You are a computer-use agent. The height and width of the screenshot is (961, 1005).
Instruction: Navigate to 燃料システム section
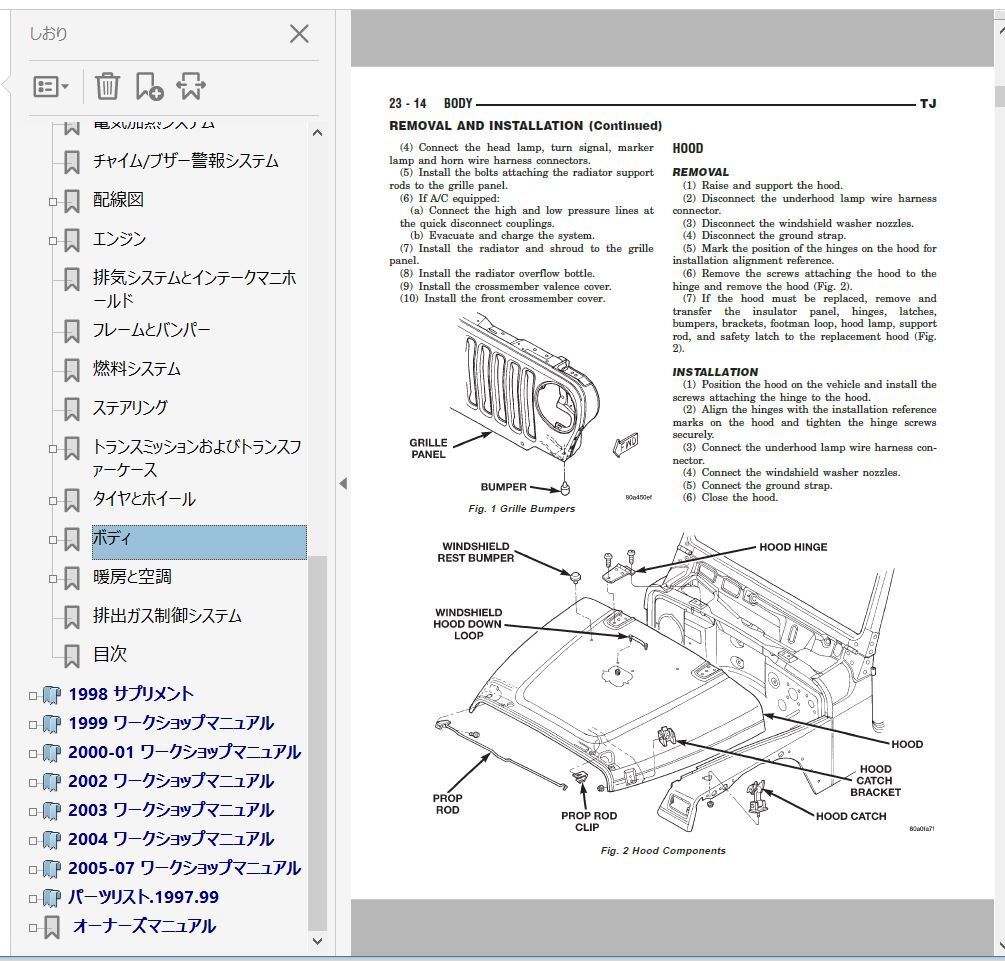point(137,369)
